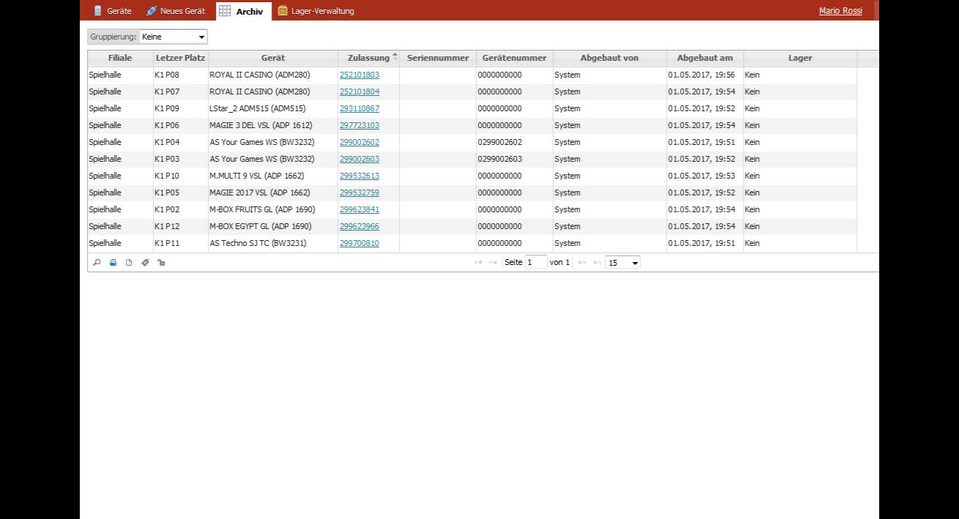Sort by Letzer Platz column header
Viewport: 959px width, 519px height.
pyautogui.click(x=180, y=58)
